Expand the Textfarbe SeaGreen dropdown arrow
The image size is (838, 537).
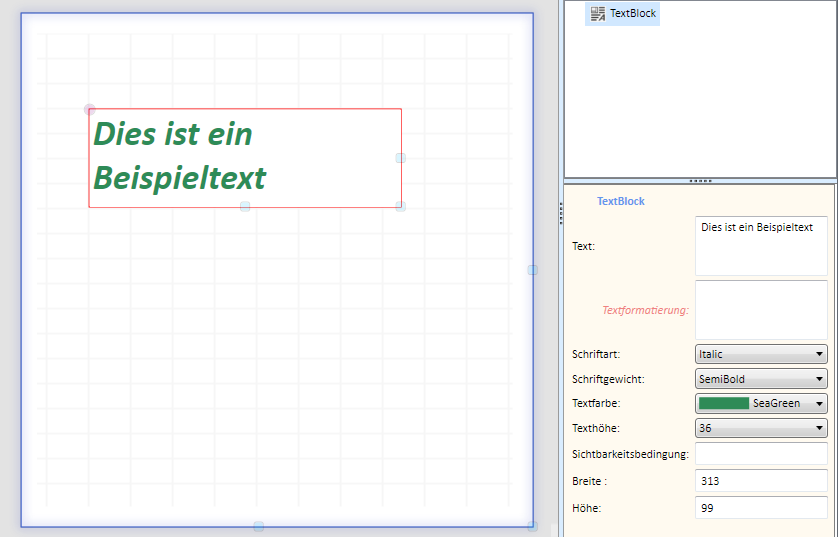(x=819, y=403)
